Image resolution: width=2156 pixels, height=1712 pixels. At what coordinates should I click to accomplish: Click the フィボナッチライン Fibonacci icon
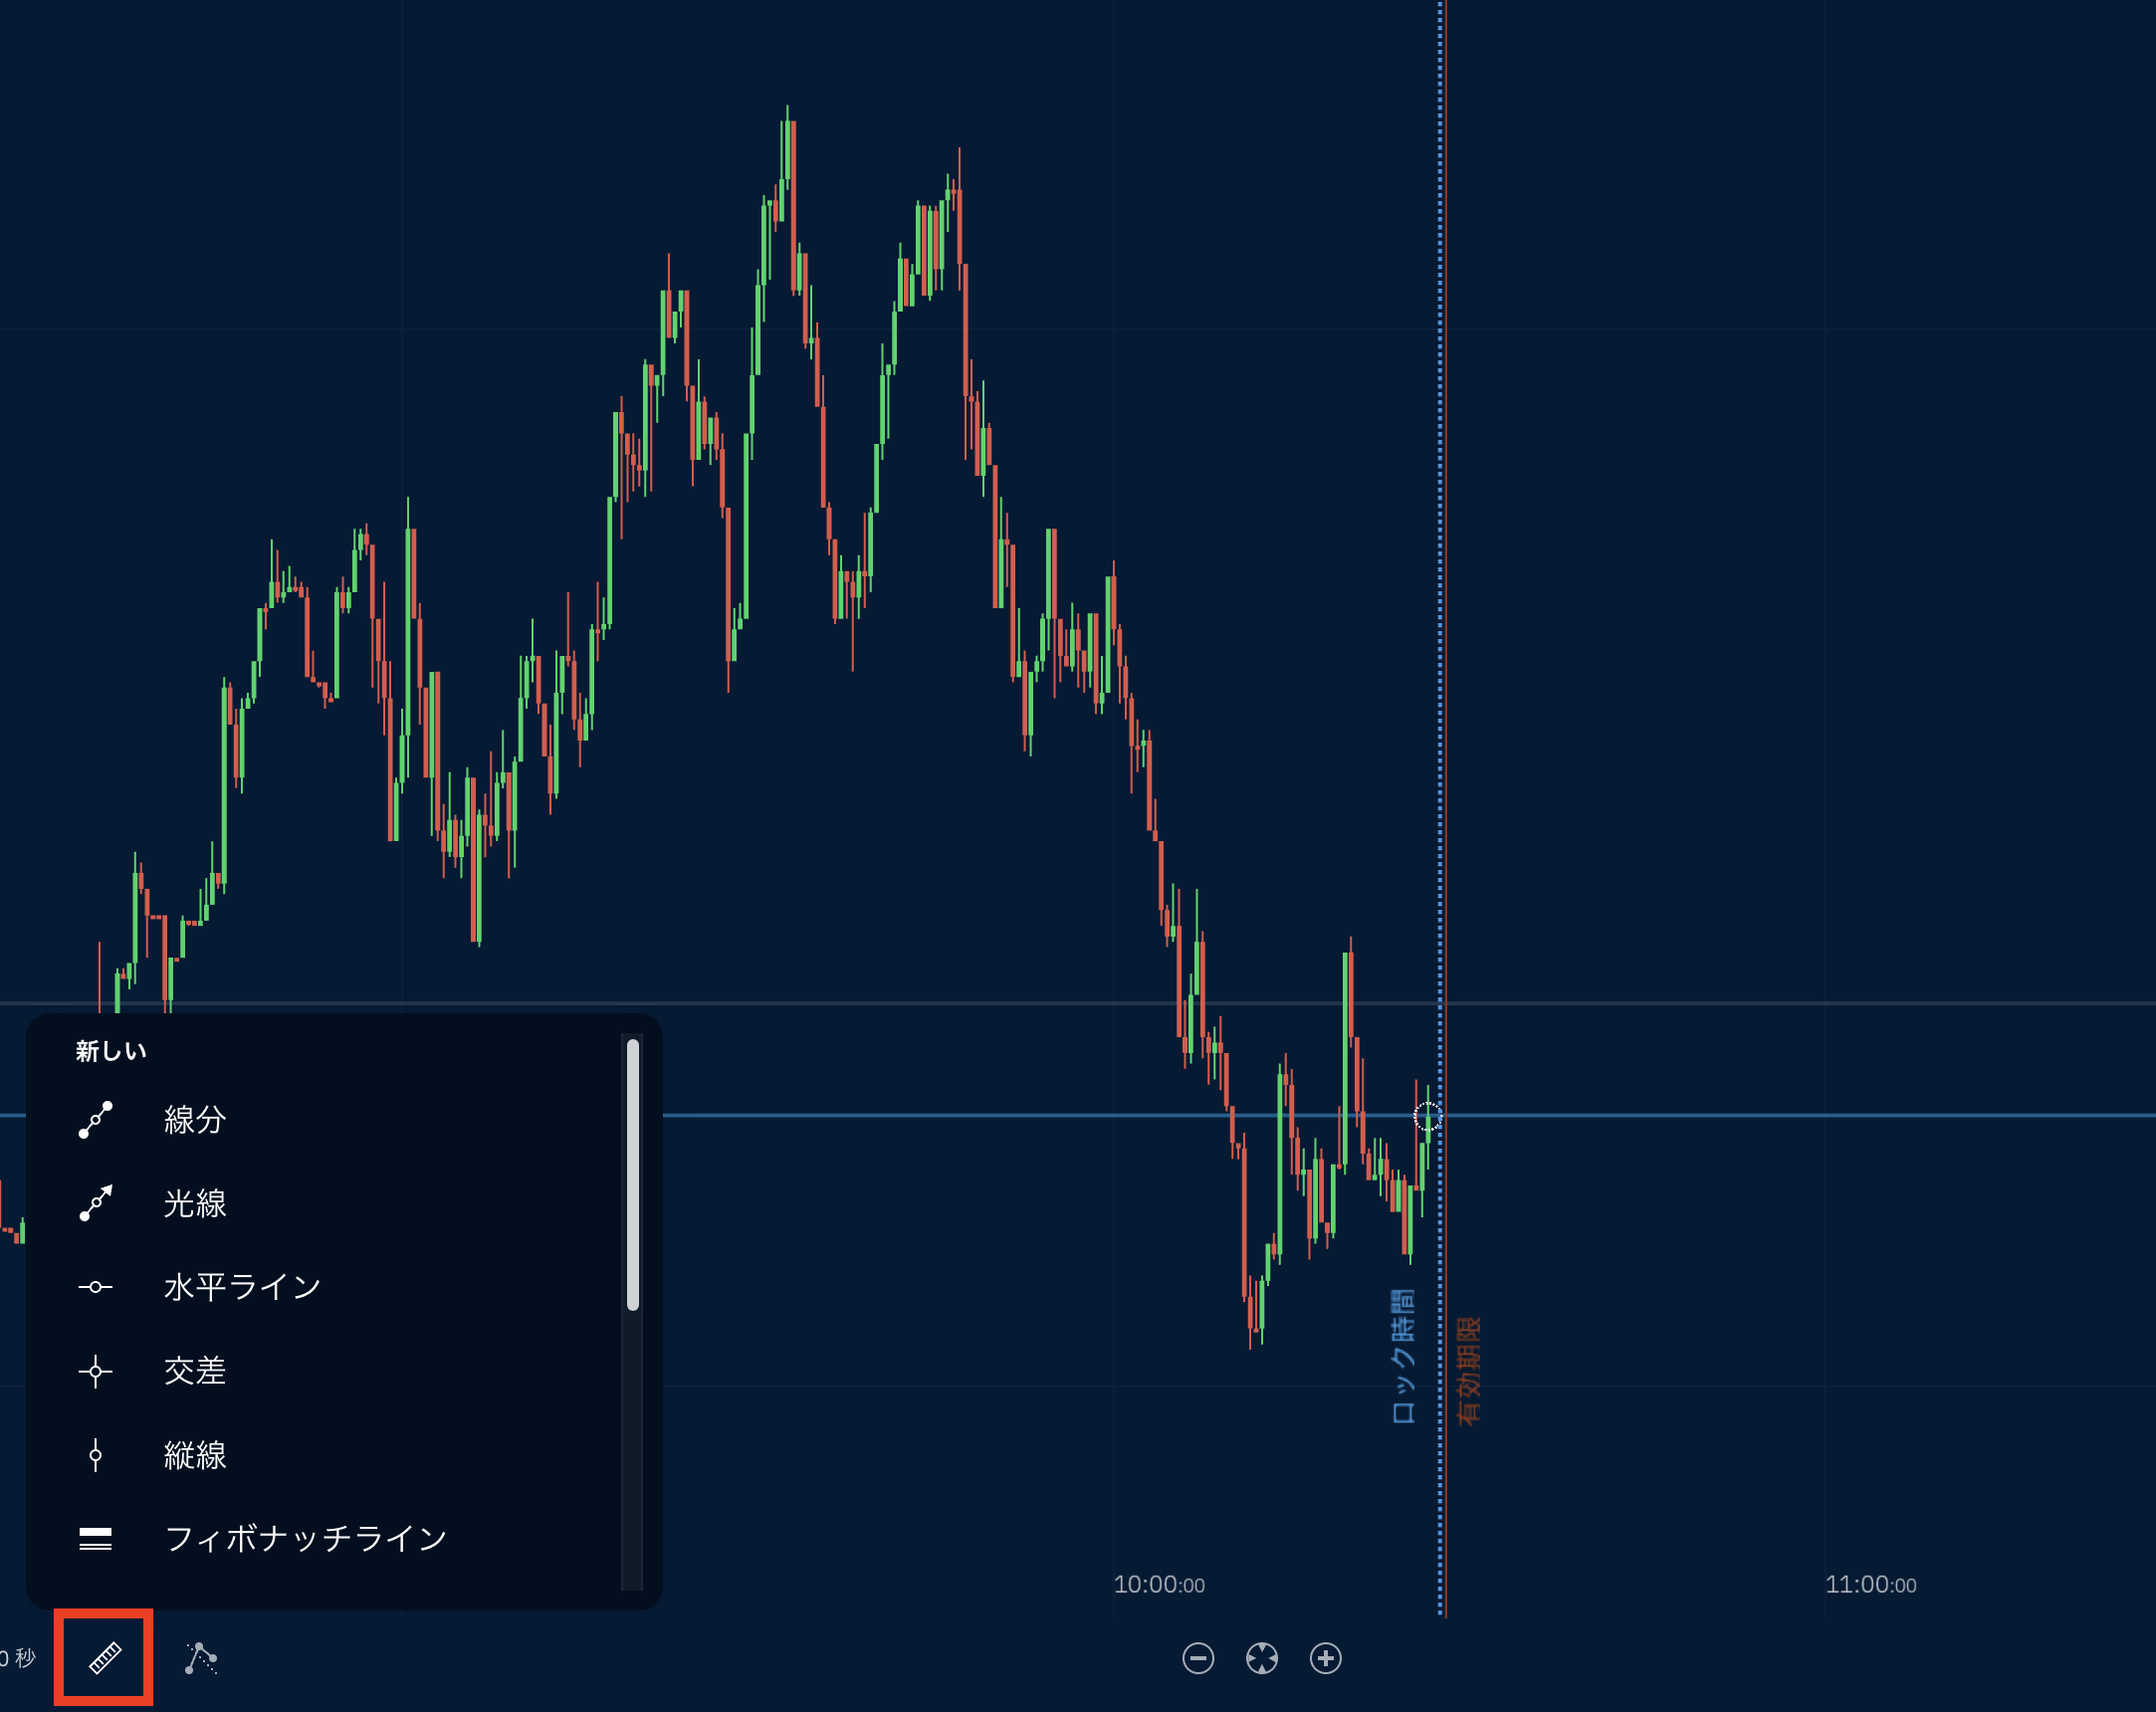pos(96,1538)
